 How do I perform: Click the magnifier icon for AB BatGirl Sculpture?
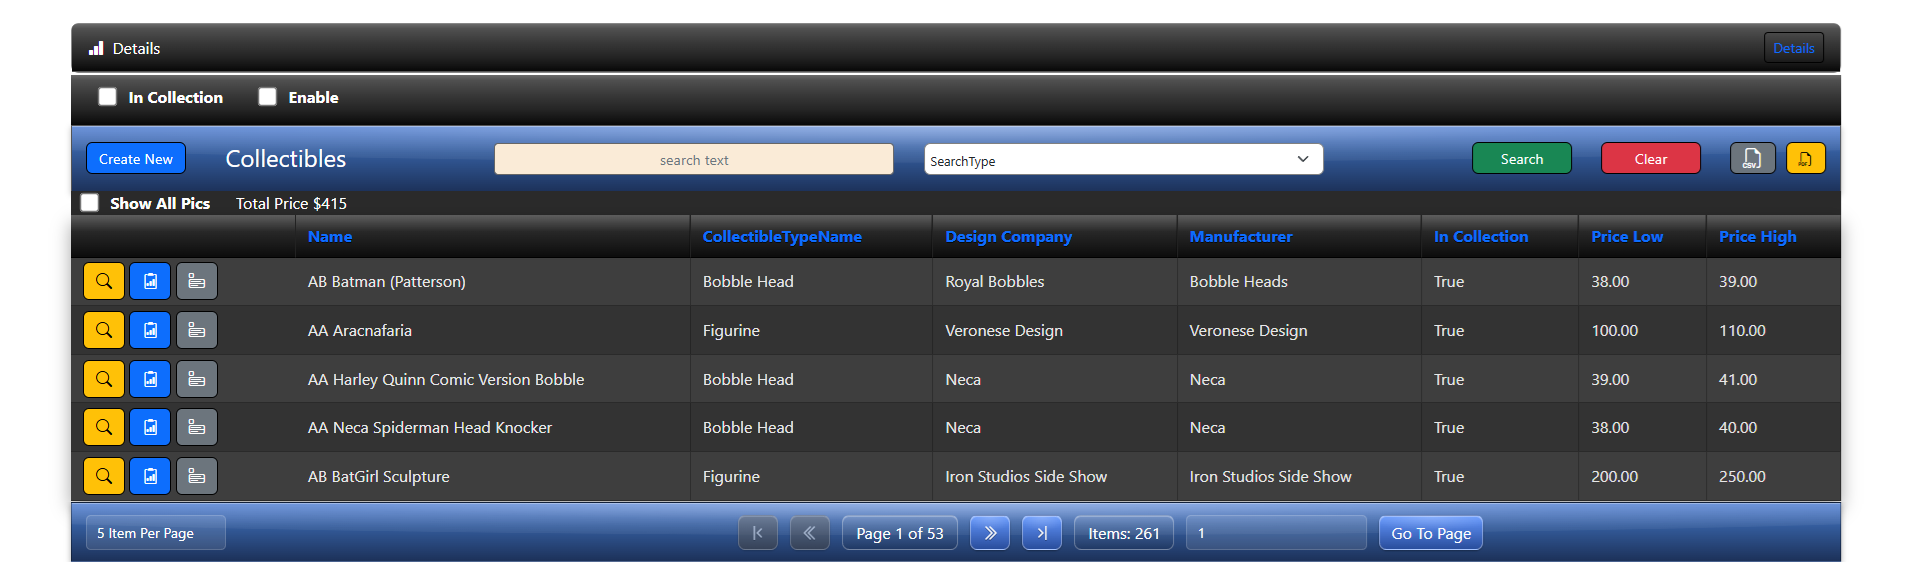tap(104, 476)
